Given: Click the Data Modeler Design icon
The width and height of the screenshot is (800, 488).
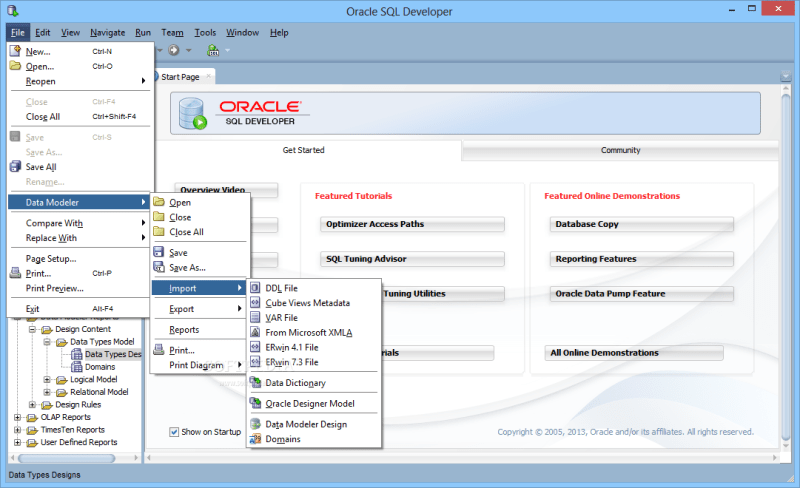Looking at the screenshot, I should point(255,424).
